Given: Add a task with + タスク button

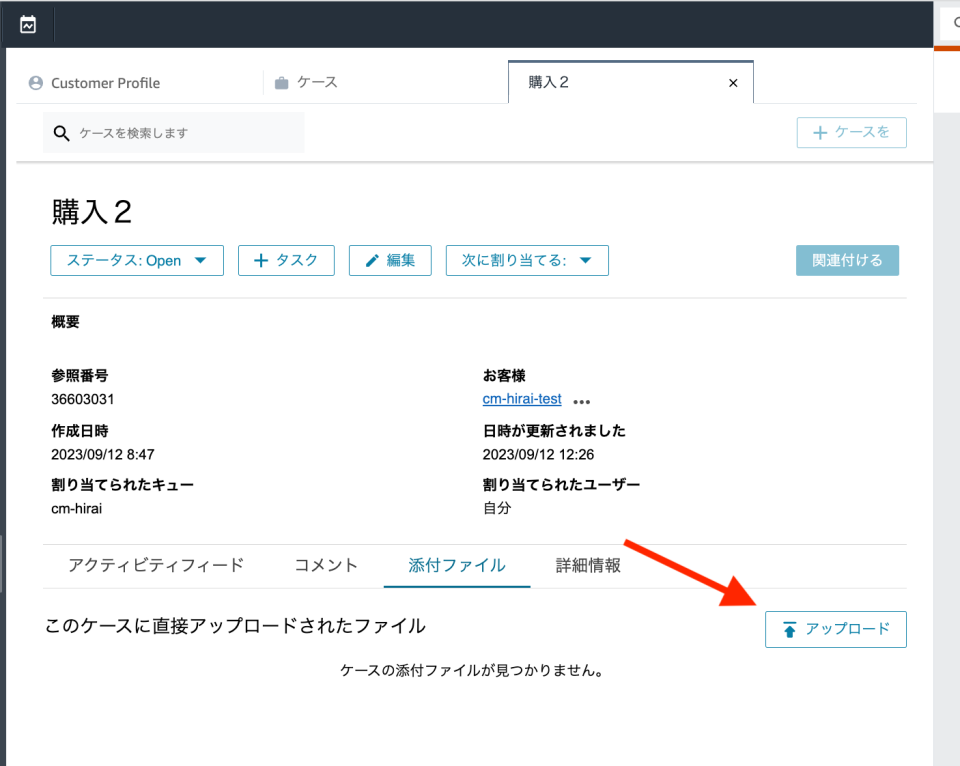Looking at the screenshot, I should pyautogui.click(x=287, y=261).
